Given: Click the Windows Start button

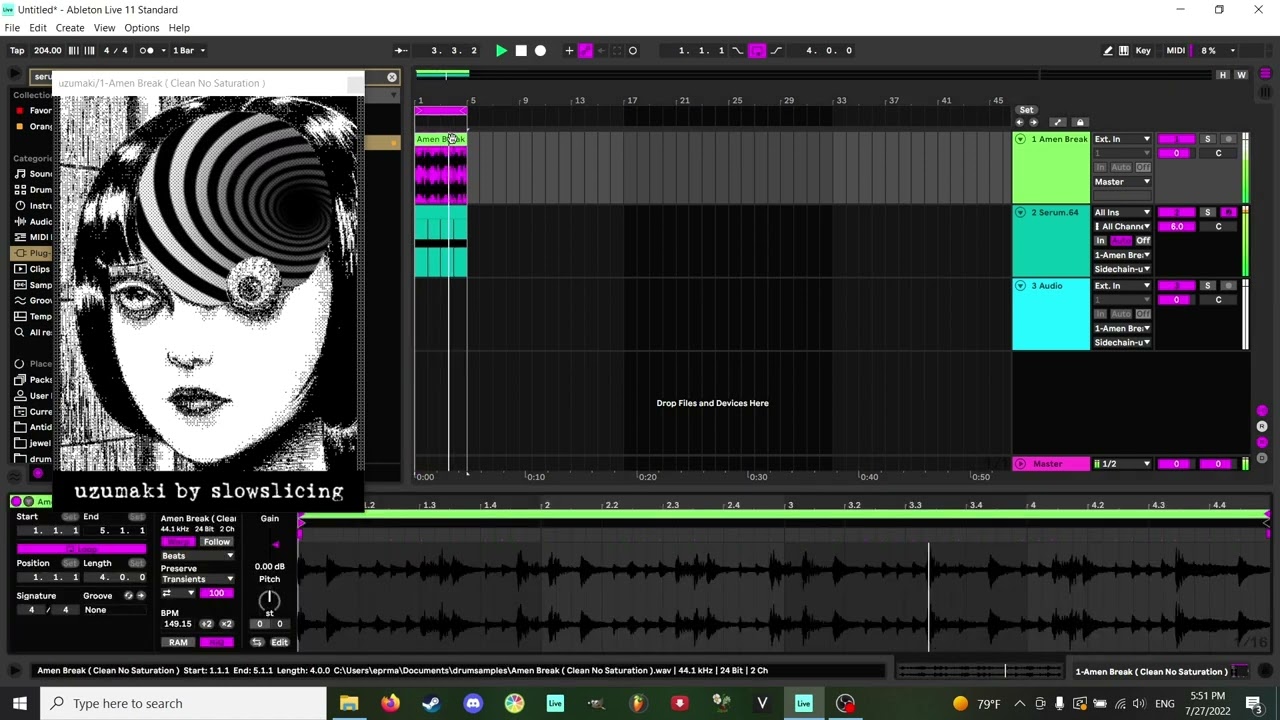Looking at the screenshot, I should 20,703.
